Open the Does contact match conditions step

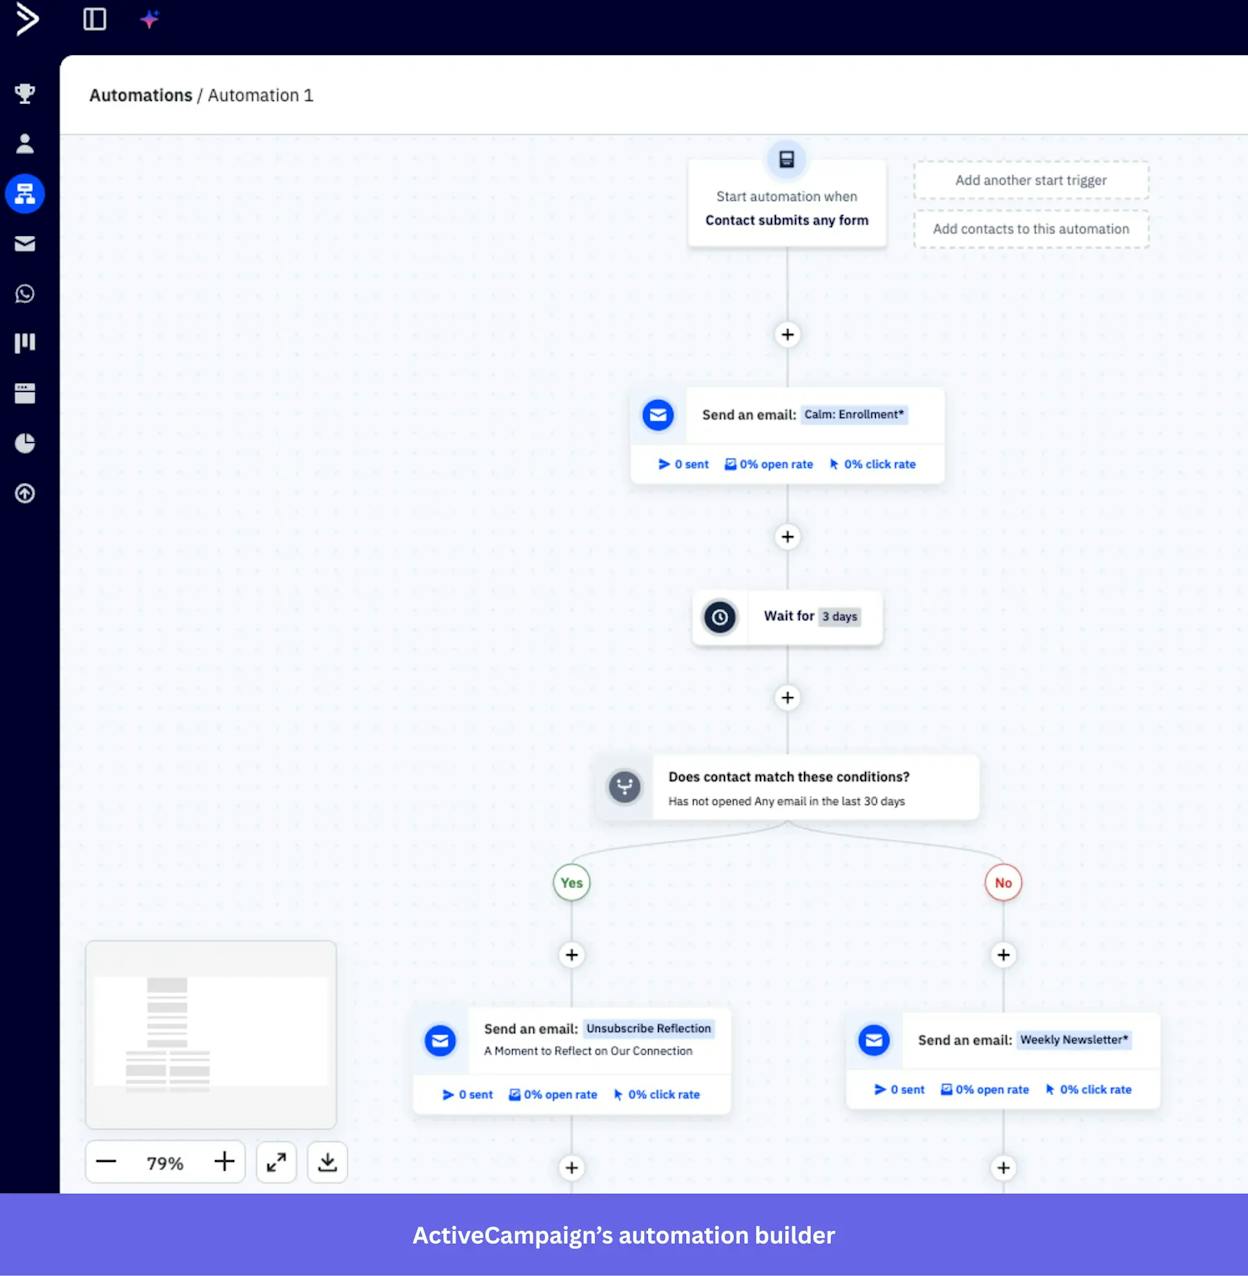tap(788, 788)
